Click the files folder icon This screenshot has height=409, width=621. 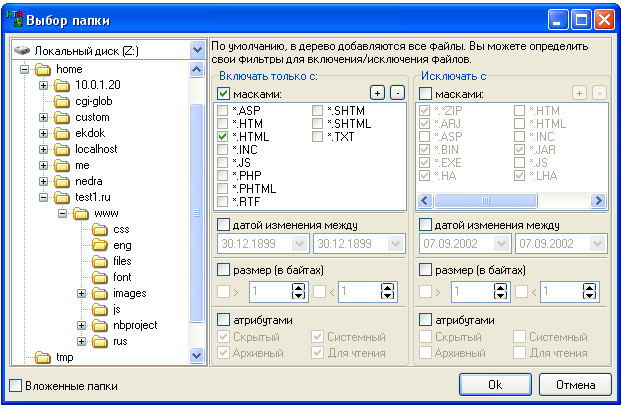100,261
